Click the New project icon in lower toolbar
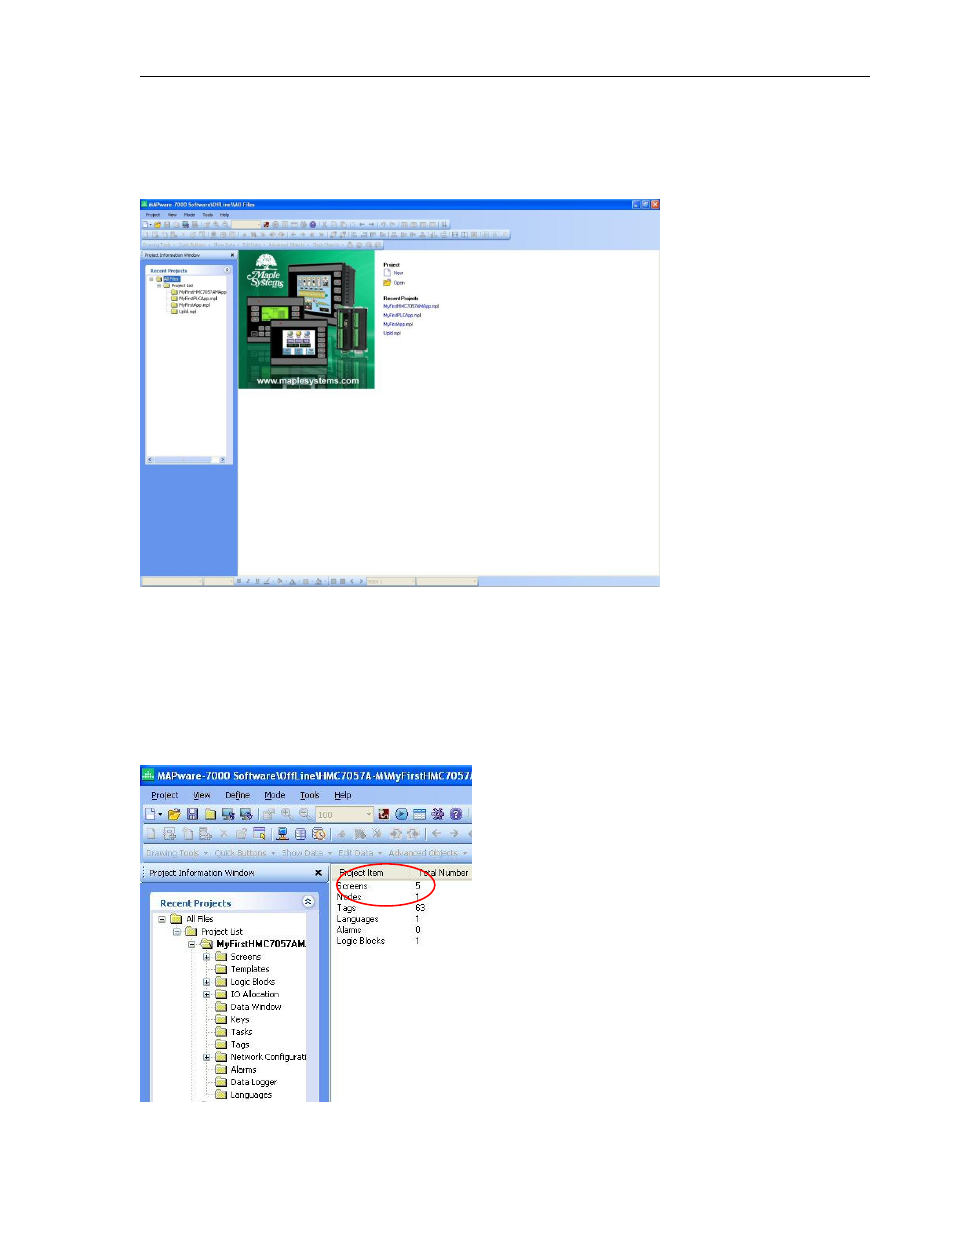The height and width of the screenshot is (1235, 954). [151, 814]
